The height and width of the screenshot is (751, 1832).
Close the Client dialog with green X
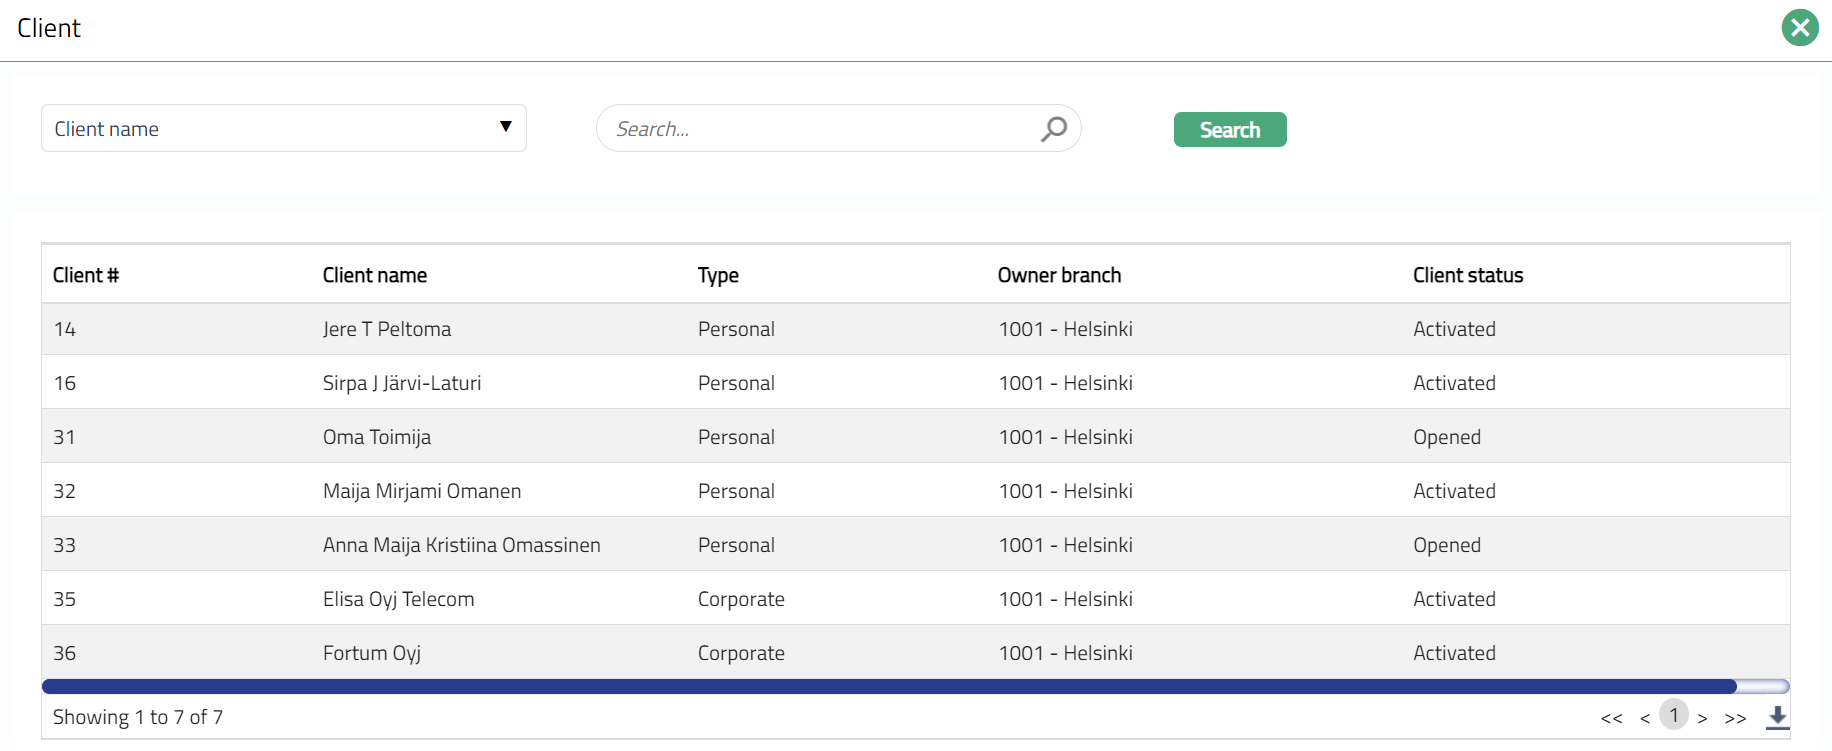click(x=1800, y=28)
